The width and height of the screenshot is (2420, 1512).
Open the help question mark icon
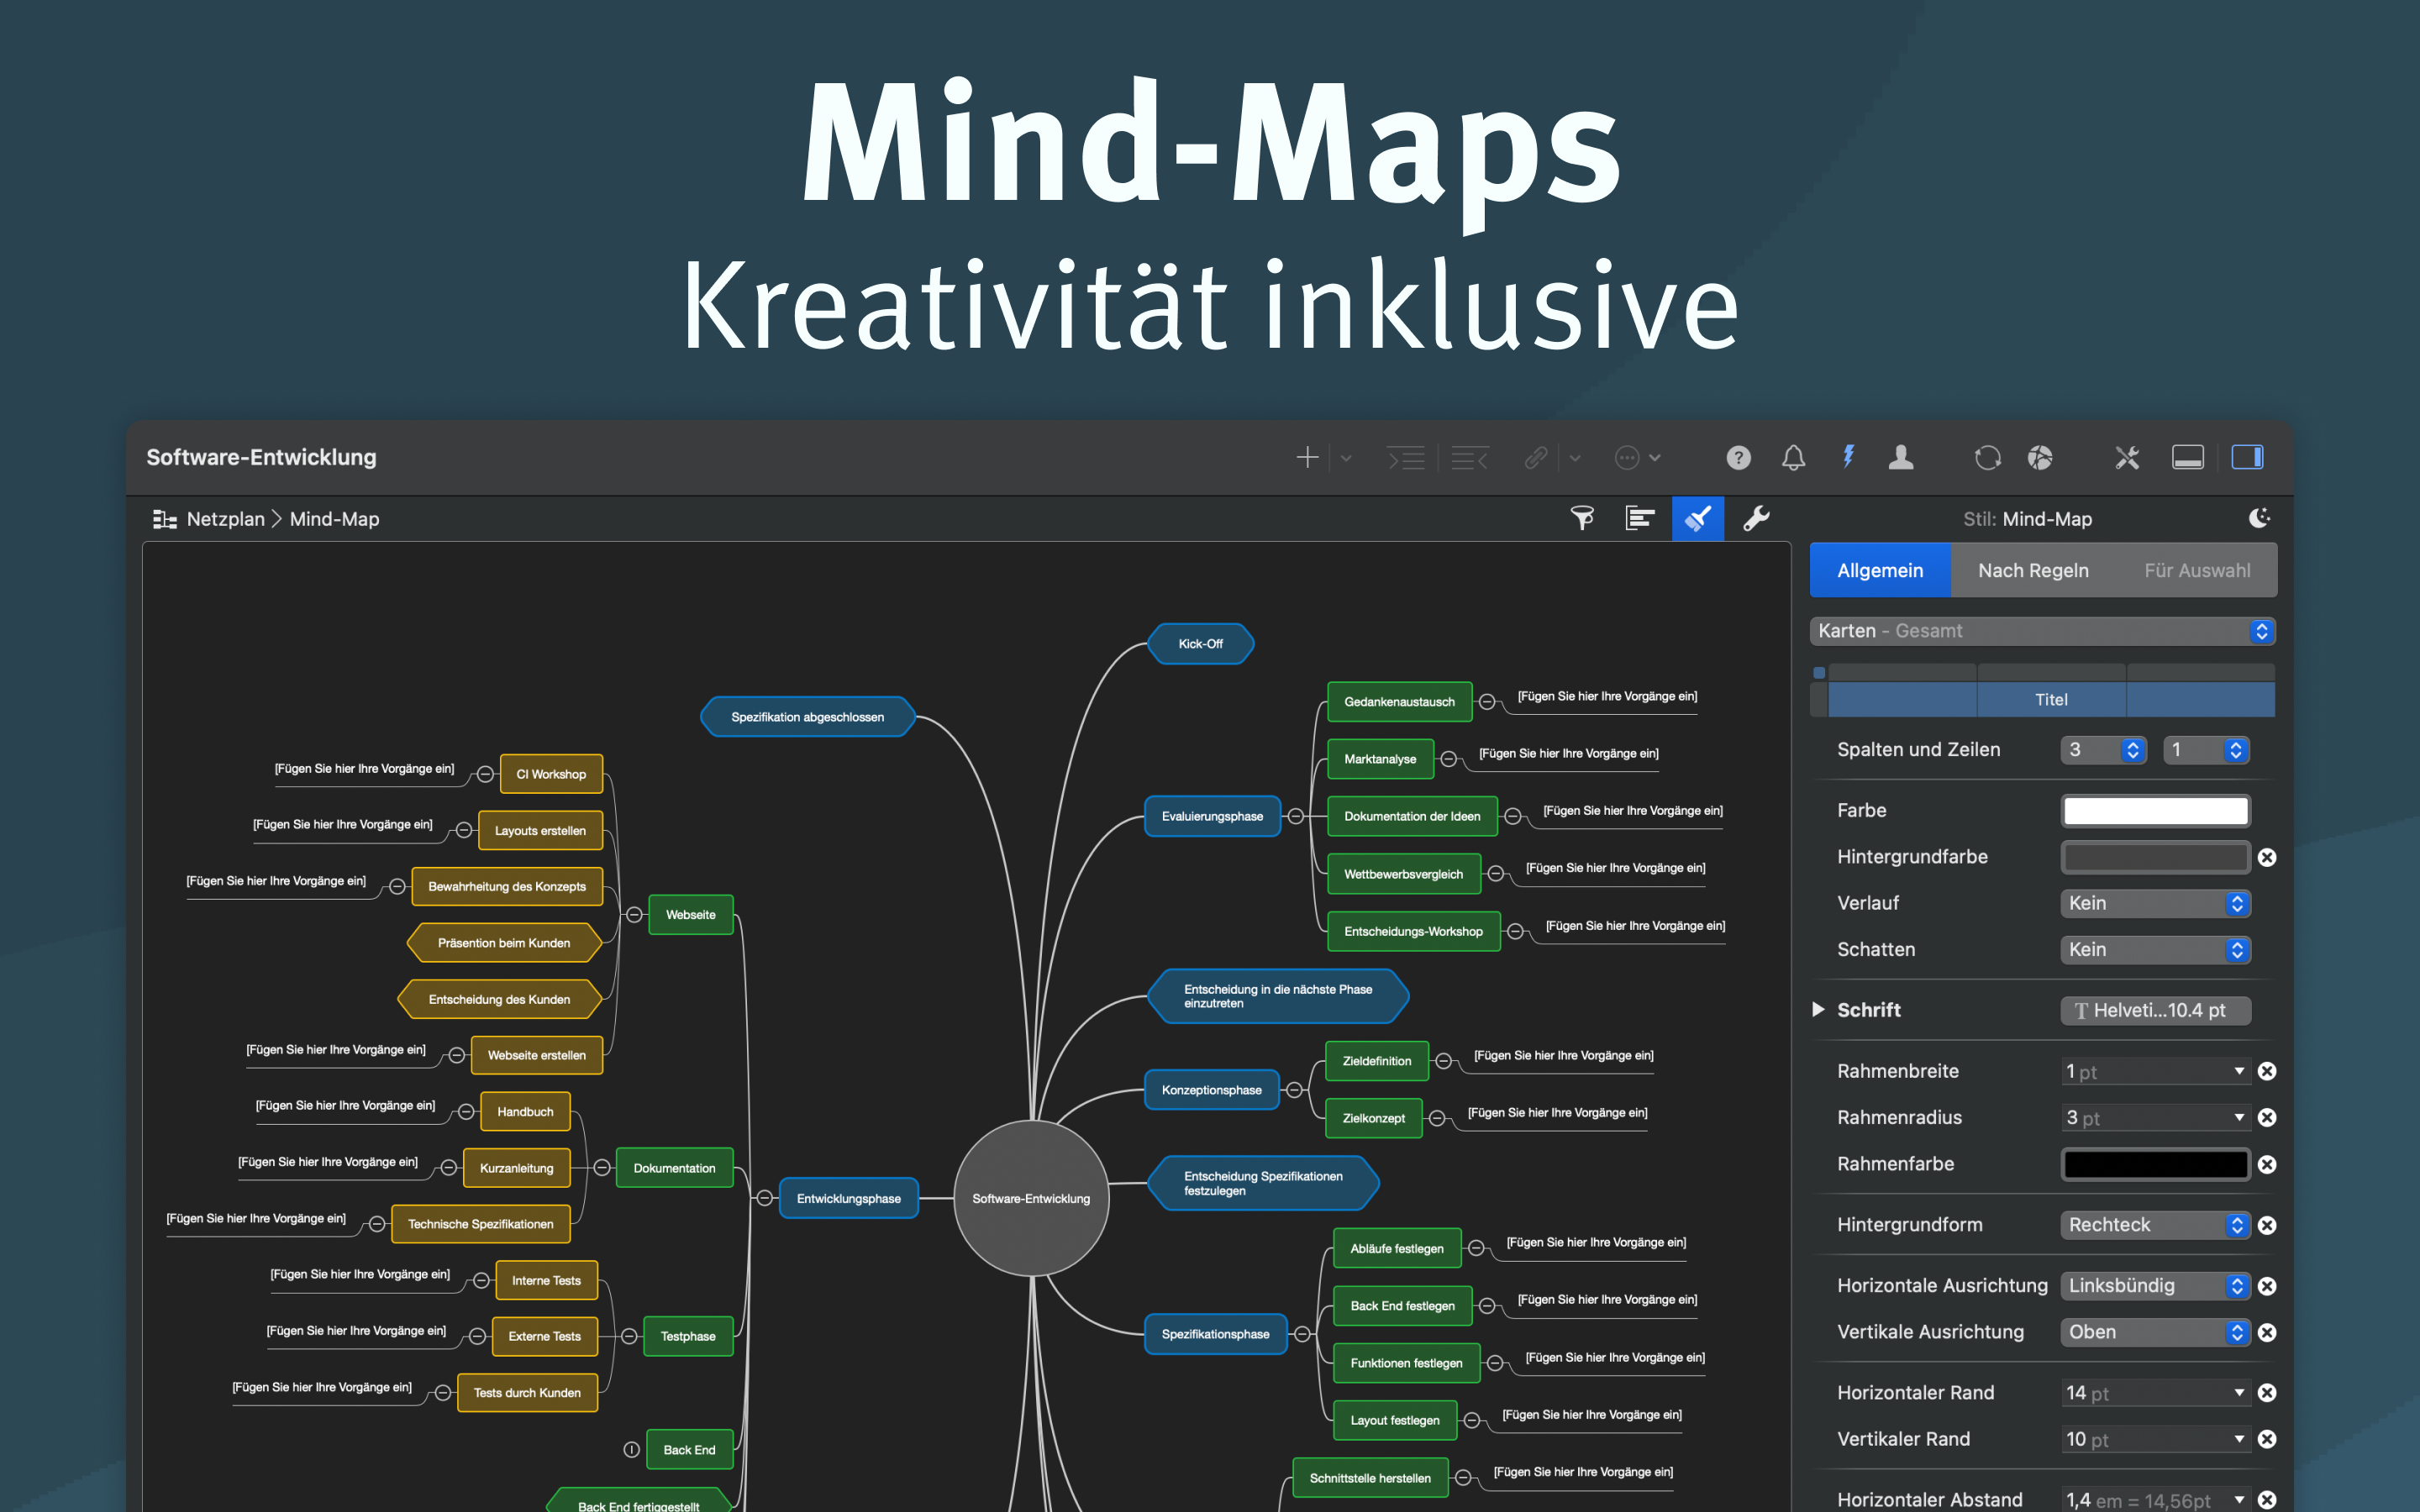(1738, 458)
